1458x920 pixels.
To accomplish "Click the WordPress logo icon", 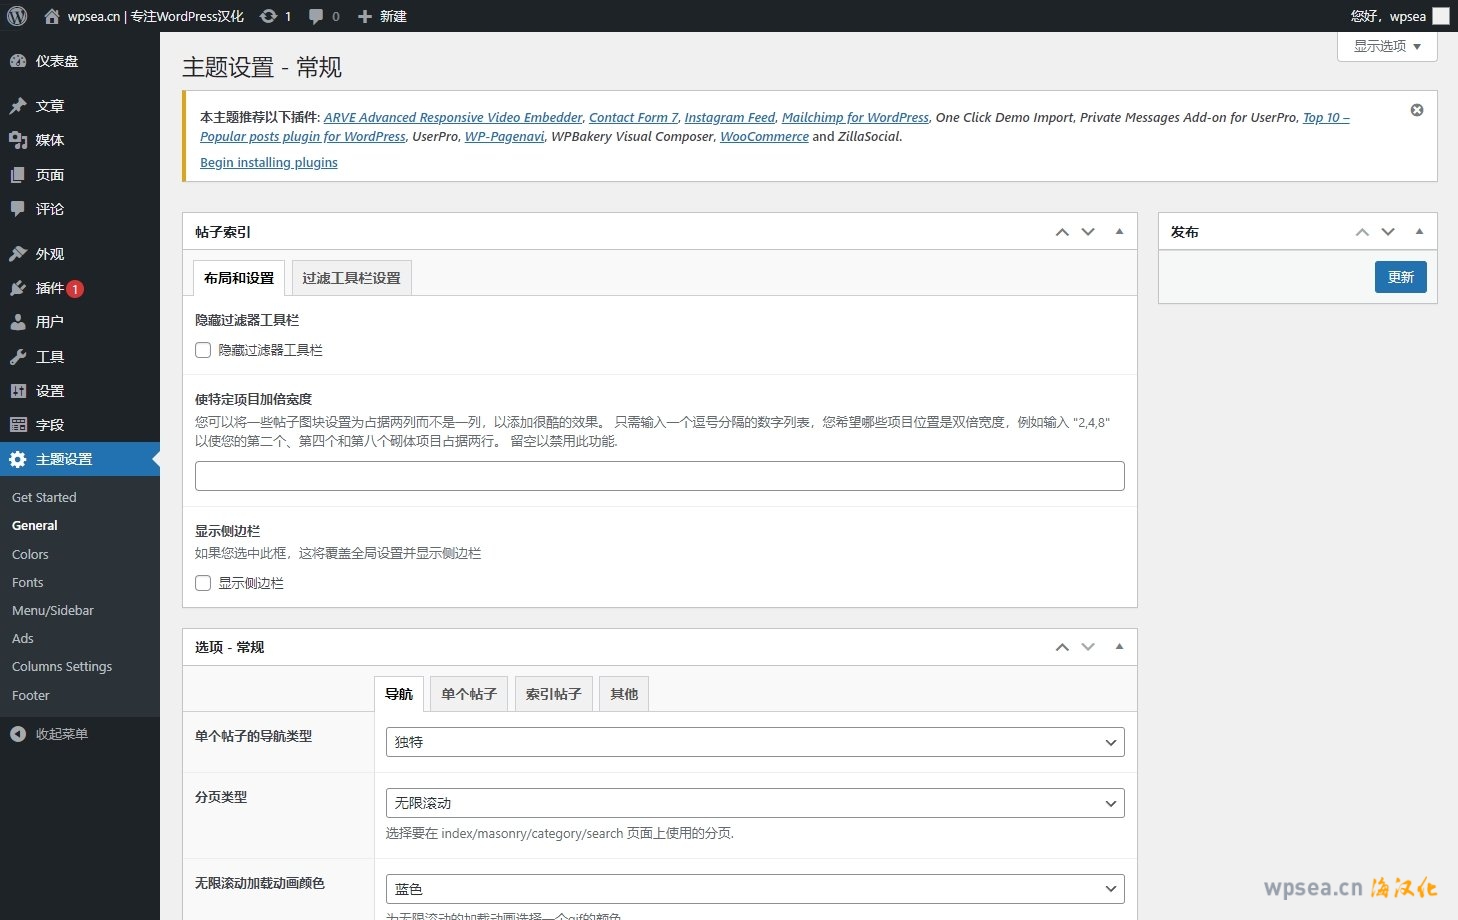I will pos(17,16).
